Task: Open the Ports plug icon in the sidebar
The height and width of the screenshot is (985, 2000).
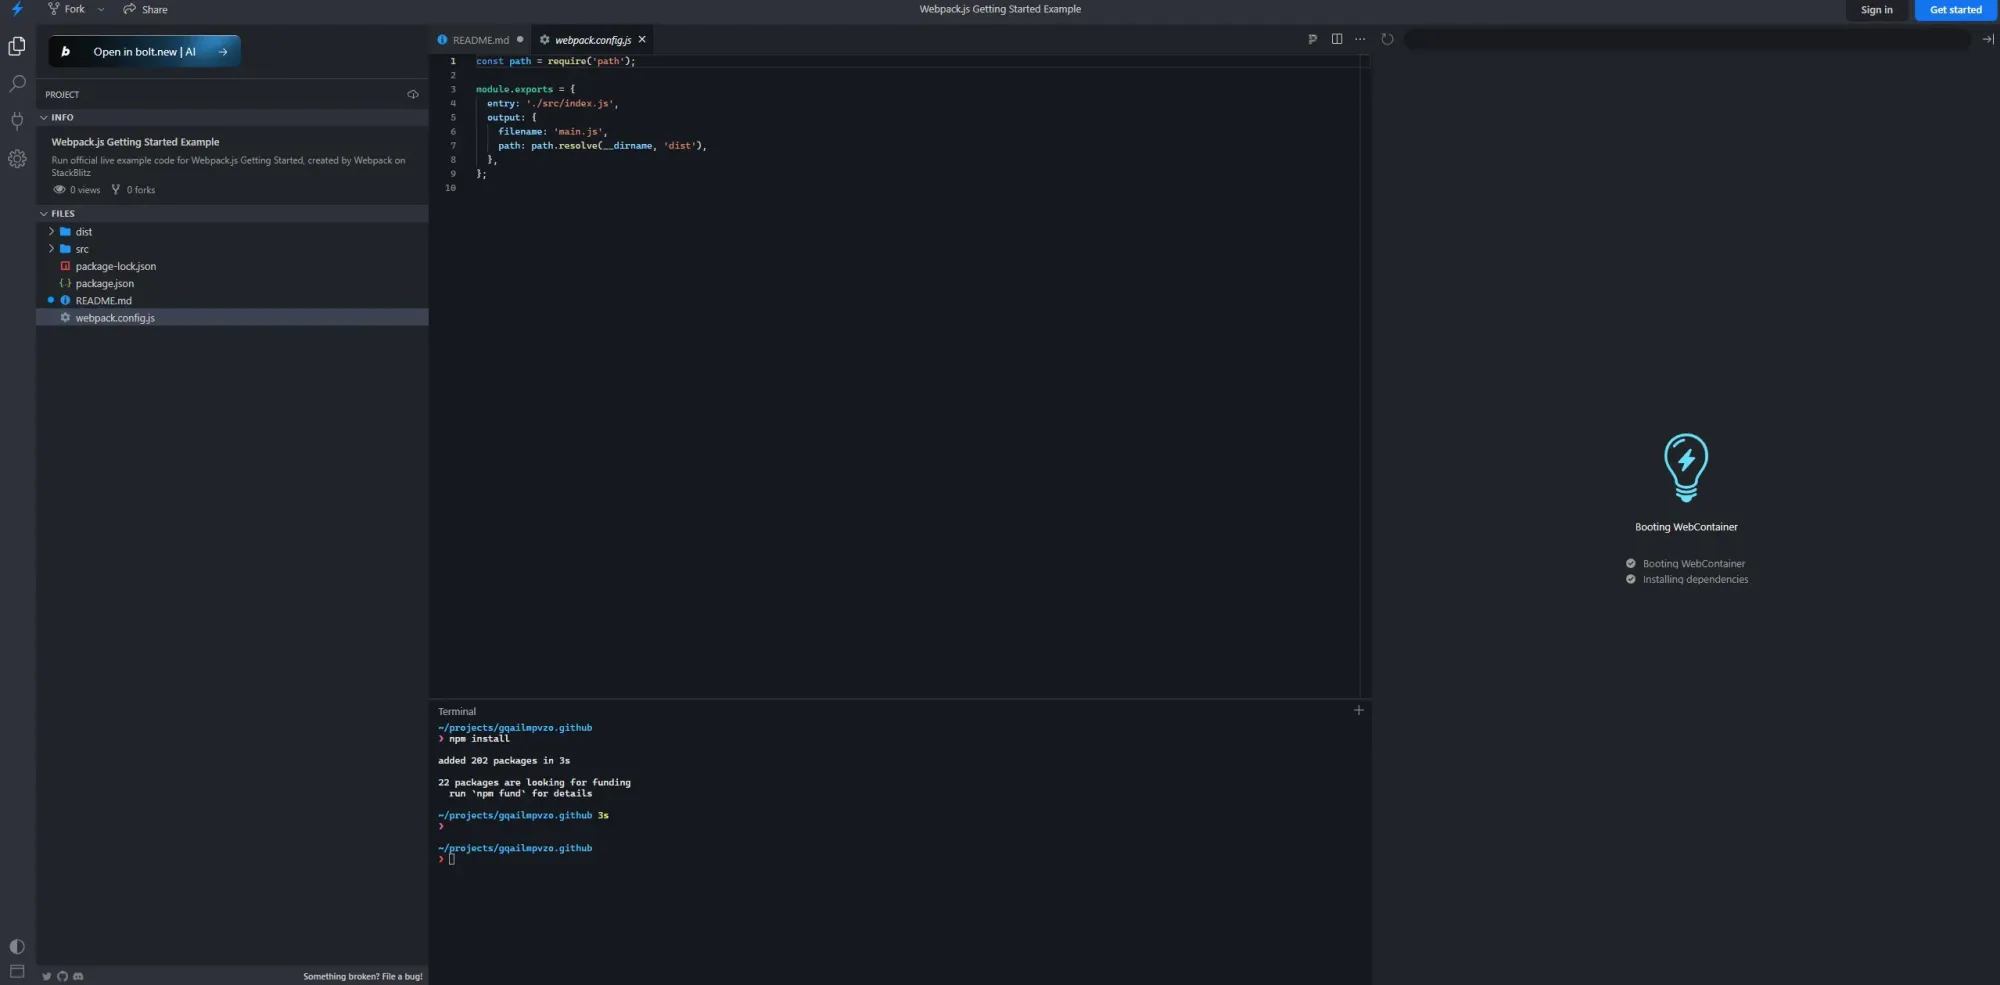Action: point(17,121)
